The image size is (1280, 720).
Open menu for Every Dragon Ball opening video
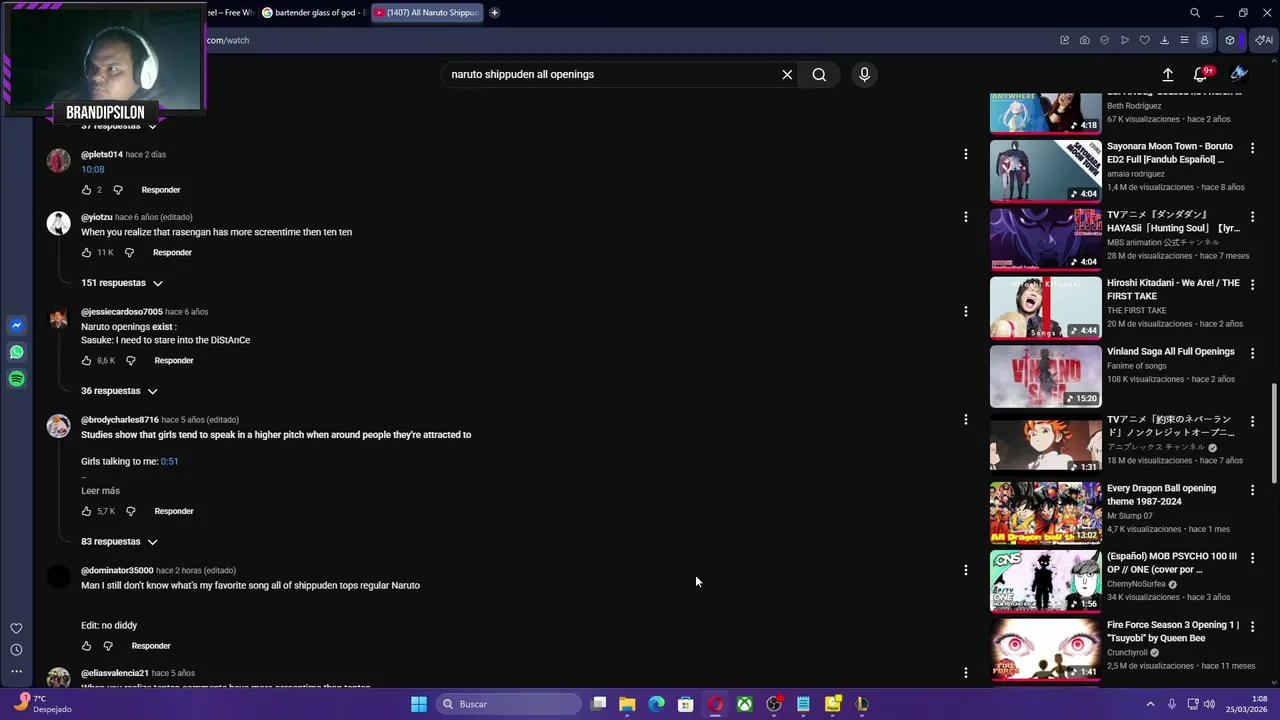[x=1252, y=490]
